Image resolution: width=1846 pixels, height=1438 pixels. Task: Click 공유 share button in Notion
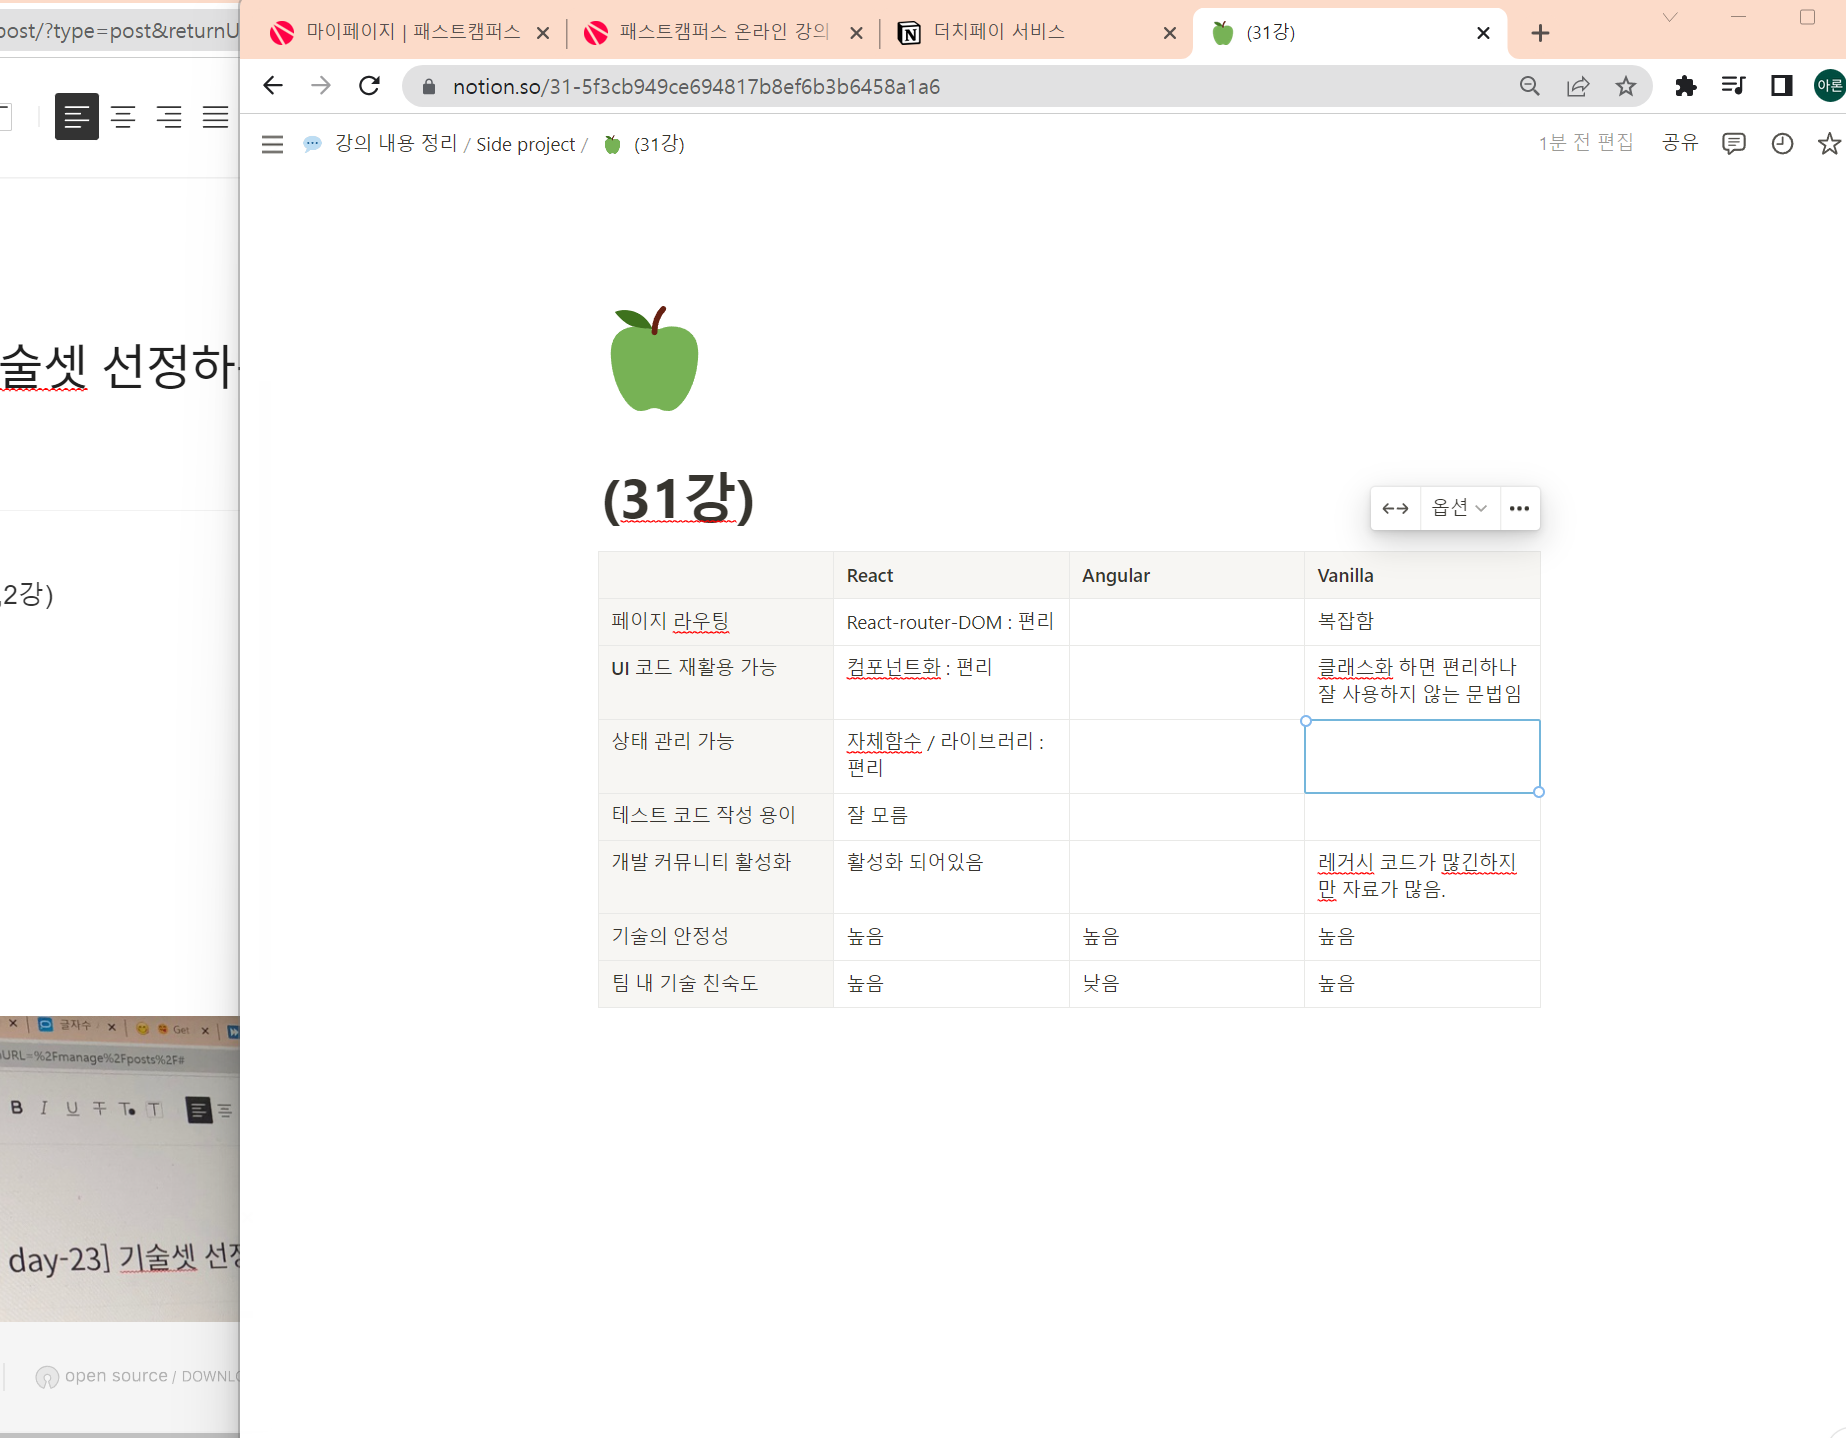[1680, 143]
